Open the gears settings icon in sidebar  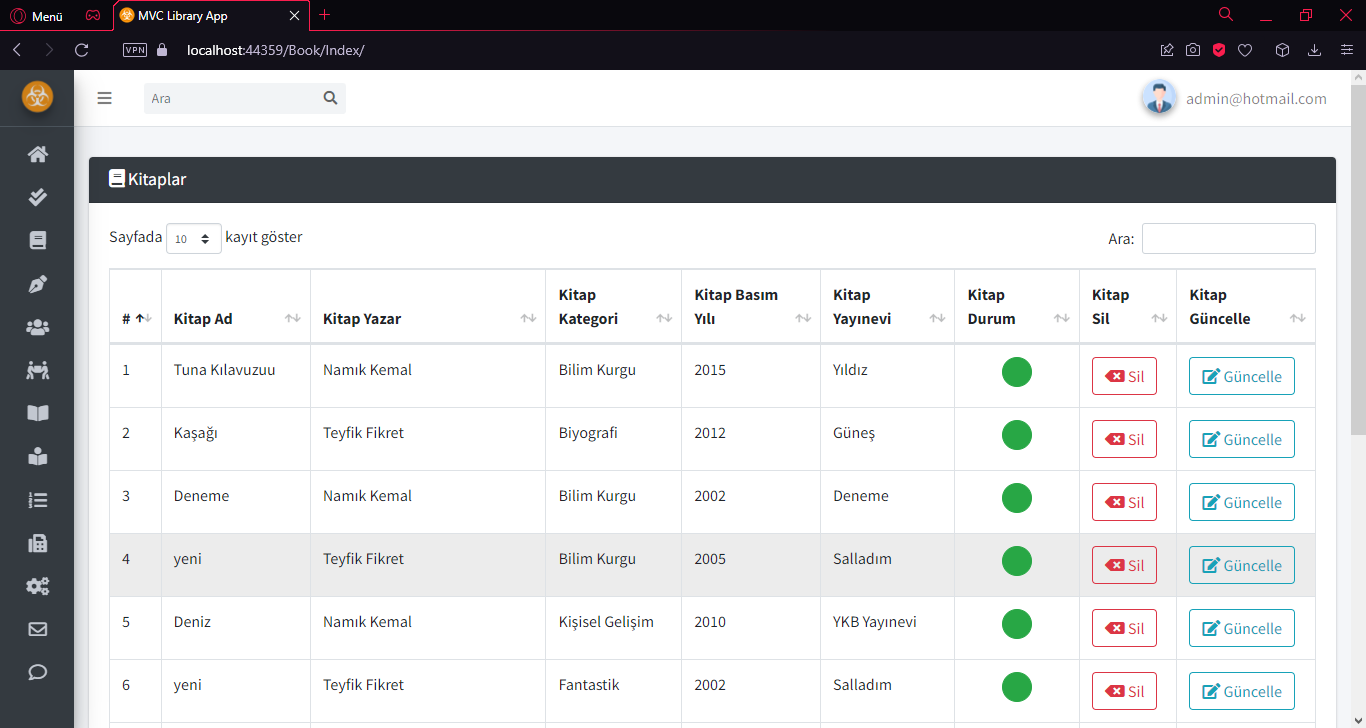coord(38,586)
